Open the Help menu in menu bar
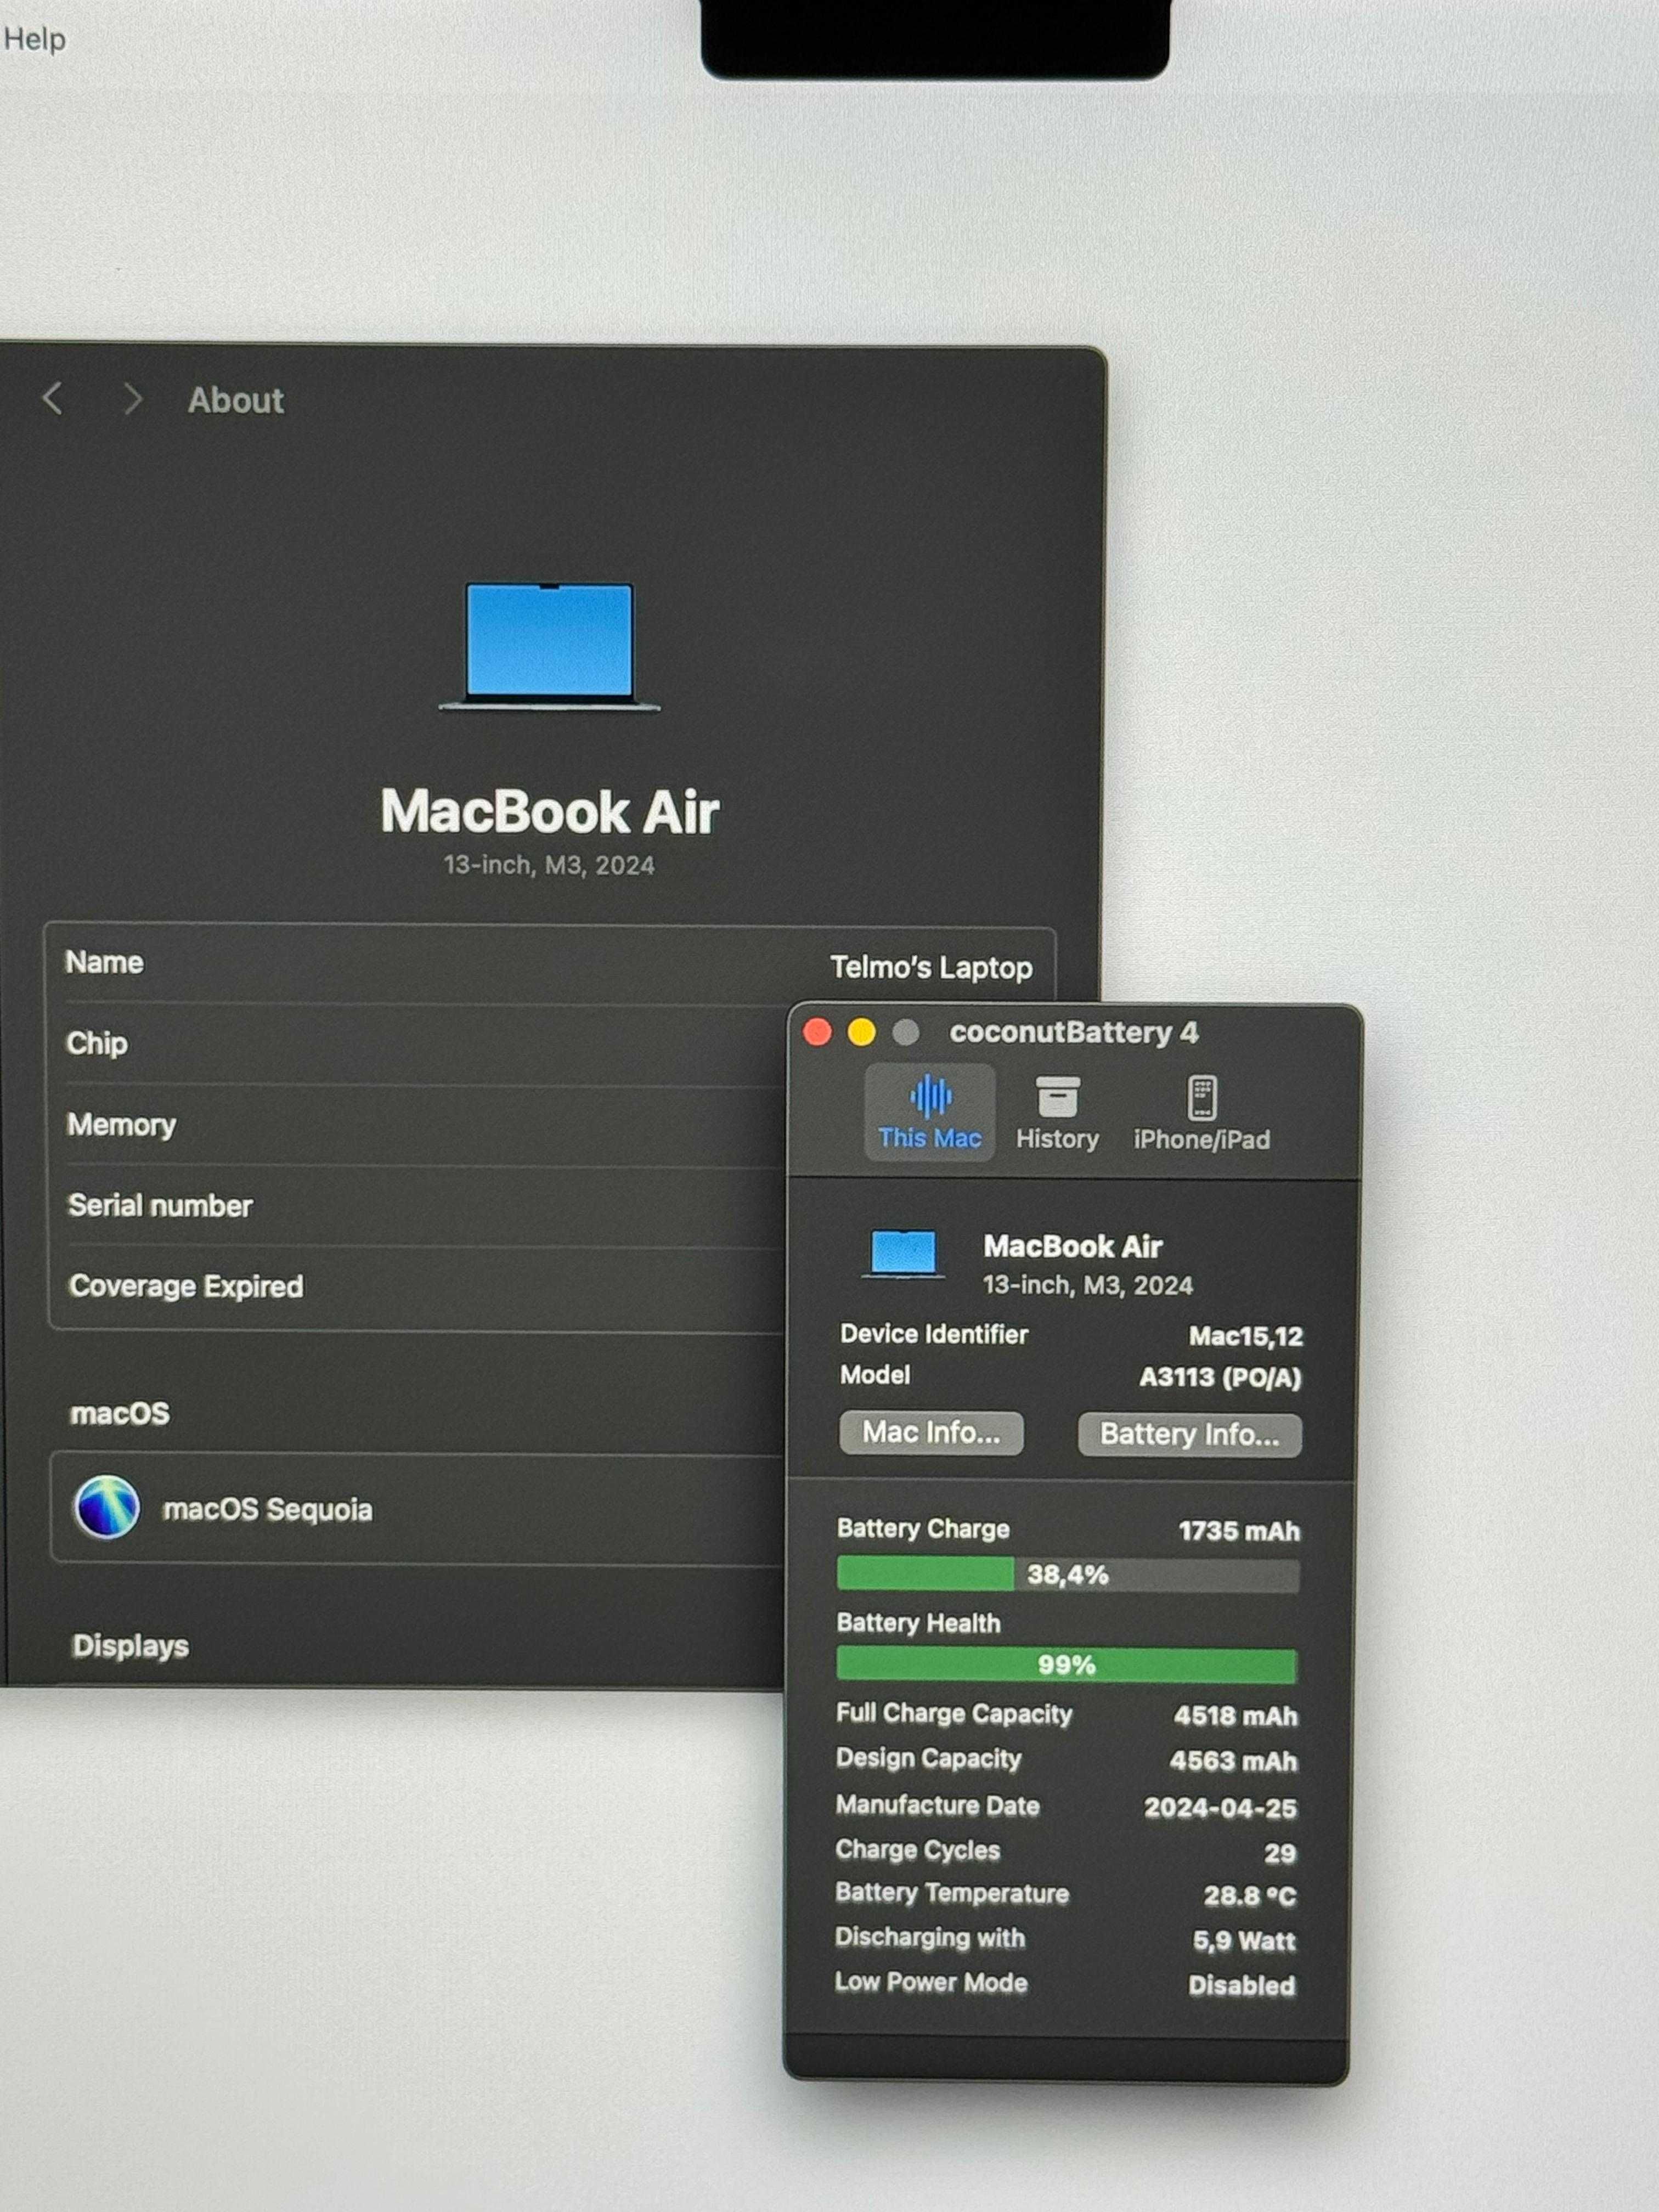 (35, 39)
